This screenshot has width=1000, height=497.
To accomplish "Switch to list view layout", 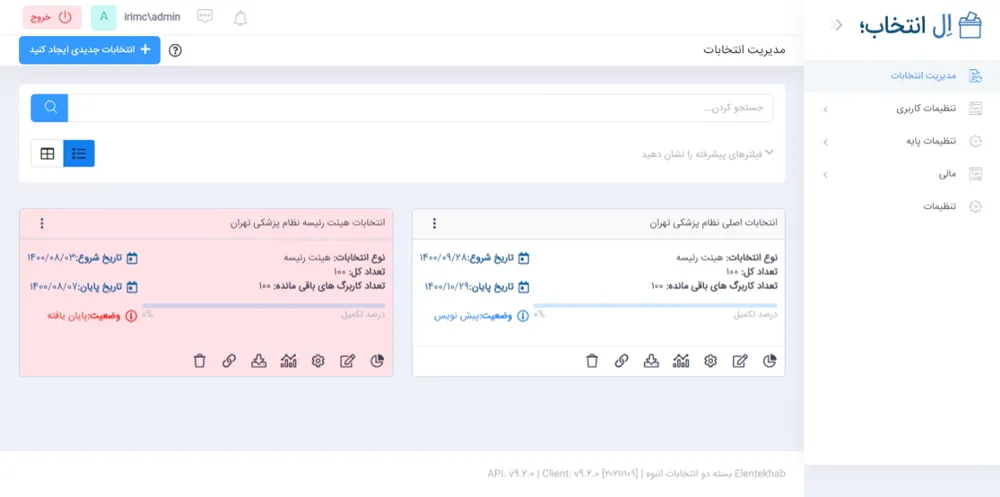I will [x=79, y=153].
